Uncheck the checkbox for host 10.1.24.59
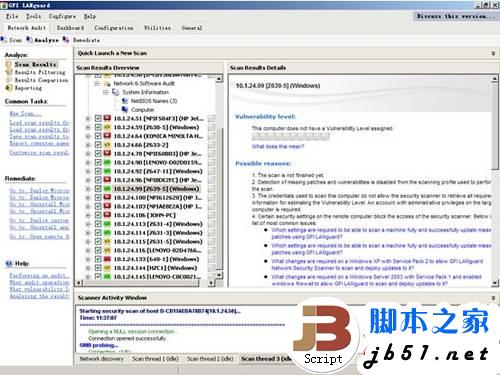This screenshot has width=500, height=375. click(98, 127)
